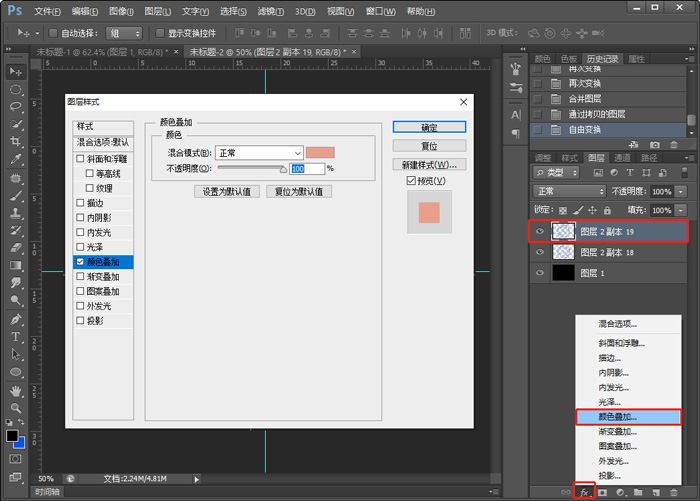Image resolution: width=700 pixels, height=501 pixels.
Task: Enable 渐变叠加 style checkbox
Action: (80, 276)
